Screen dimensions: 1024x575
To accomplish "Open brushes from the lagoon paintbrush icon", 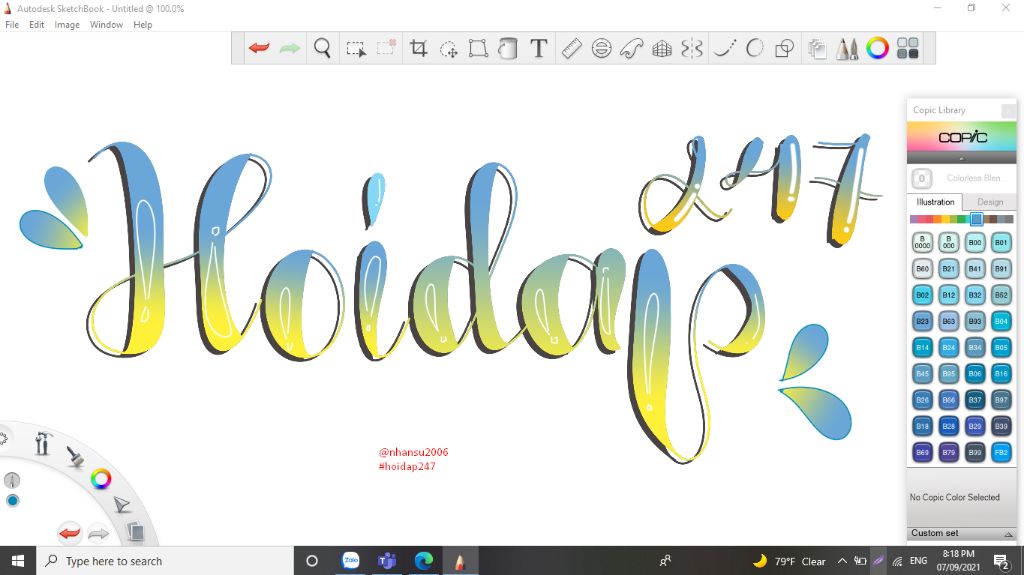I will click(74, 456).
